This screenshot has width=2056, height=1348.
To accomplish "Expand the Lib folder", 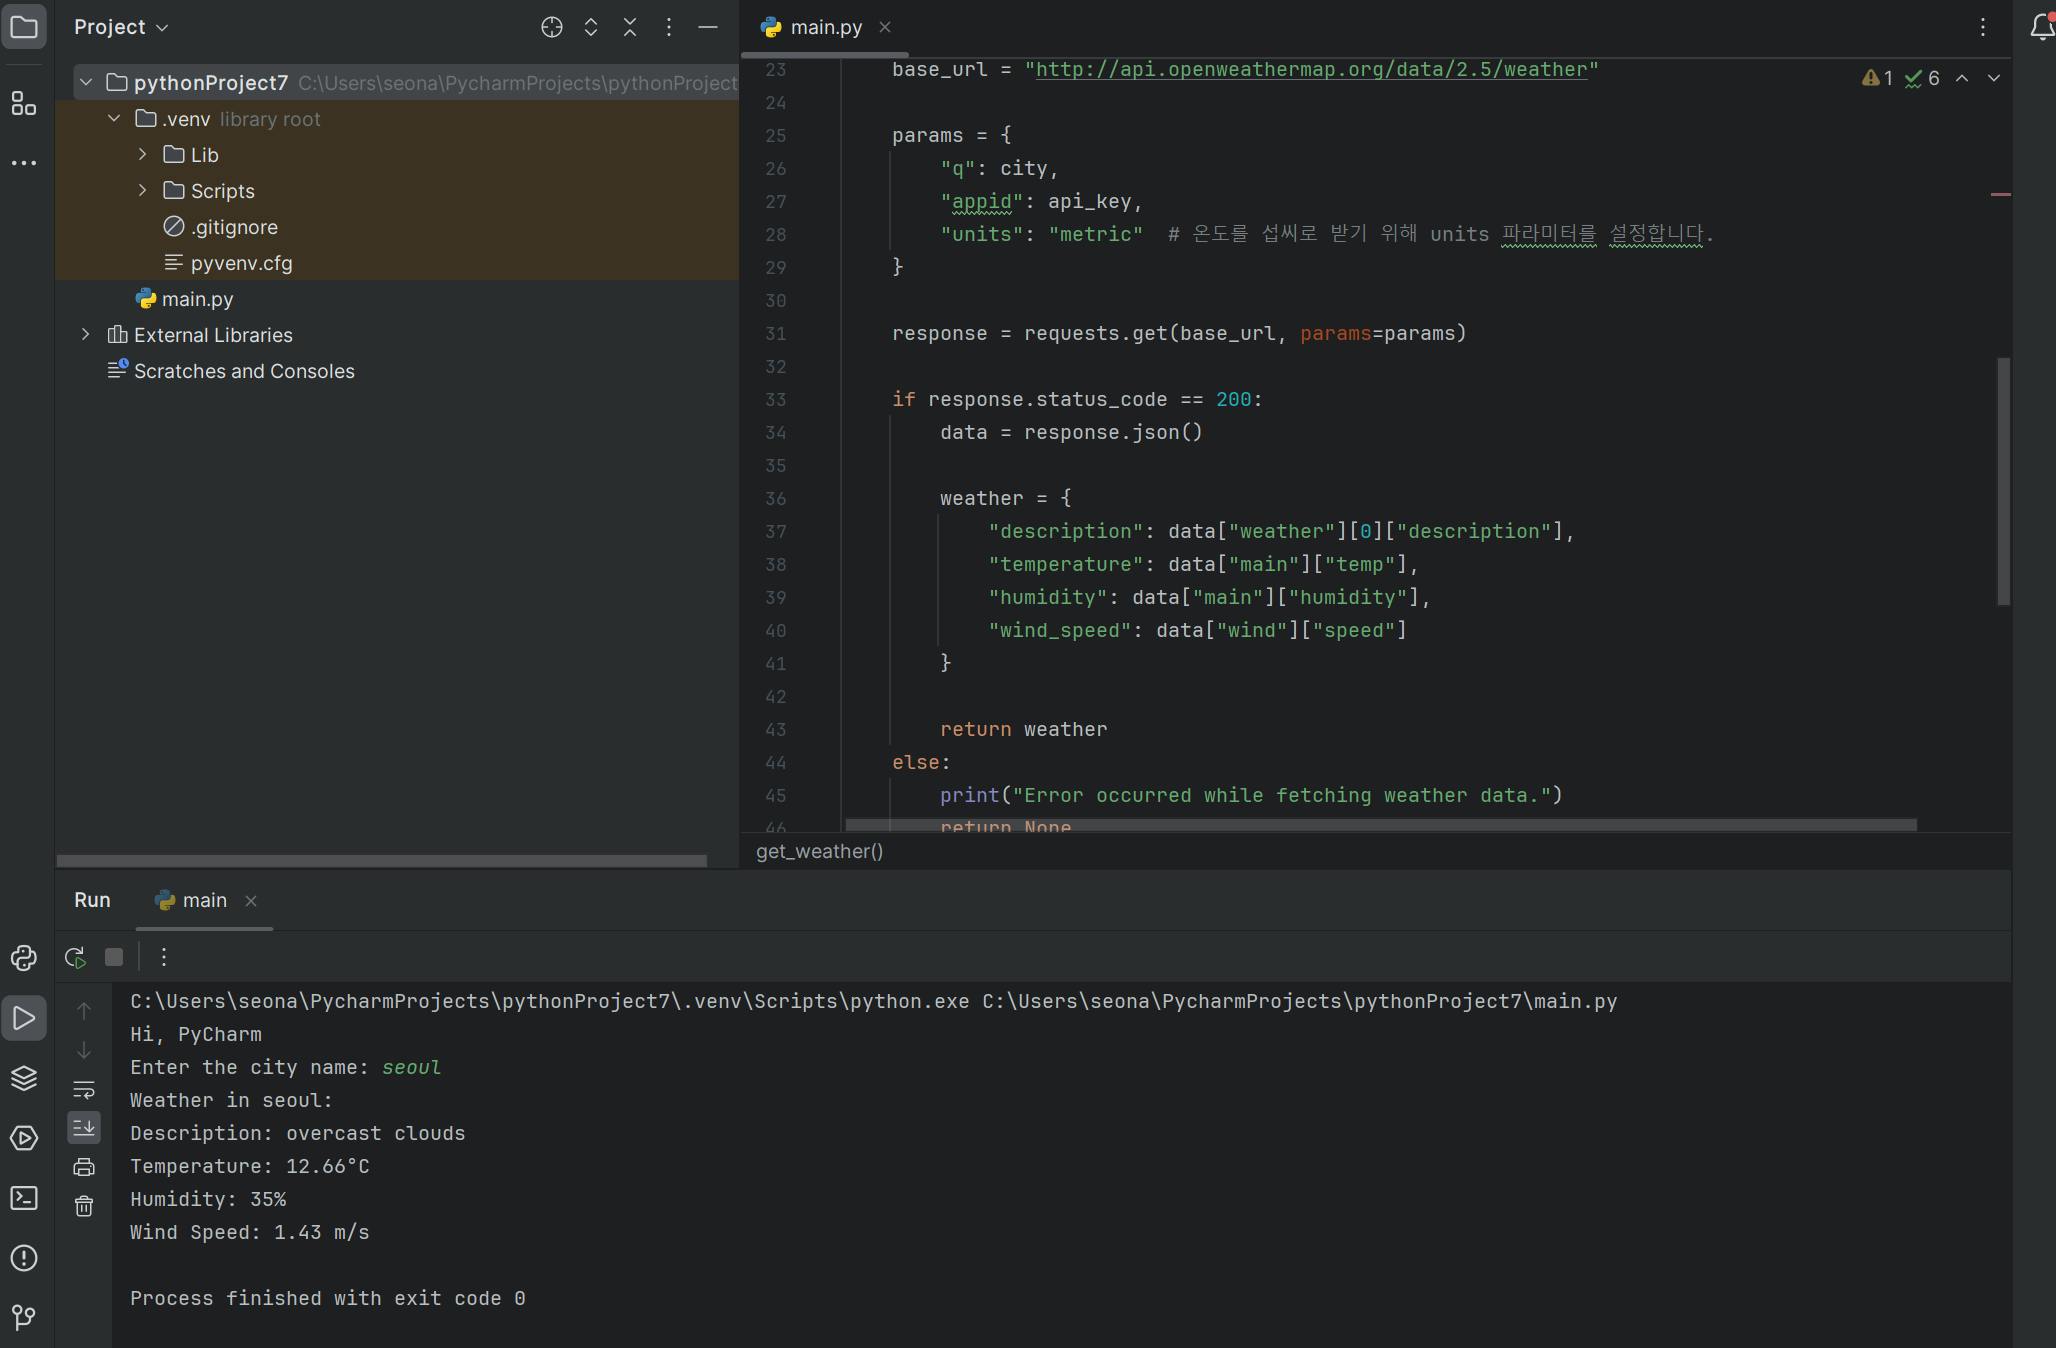I will pos(142,155).
